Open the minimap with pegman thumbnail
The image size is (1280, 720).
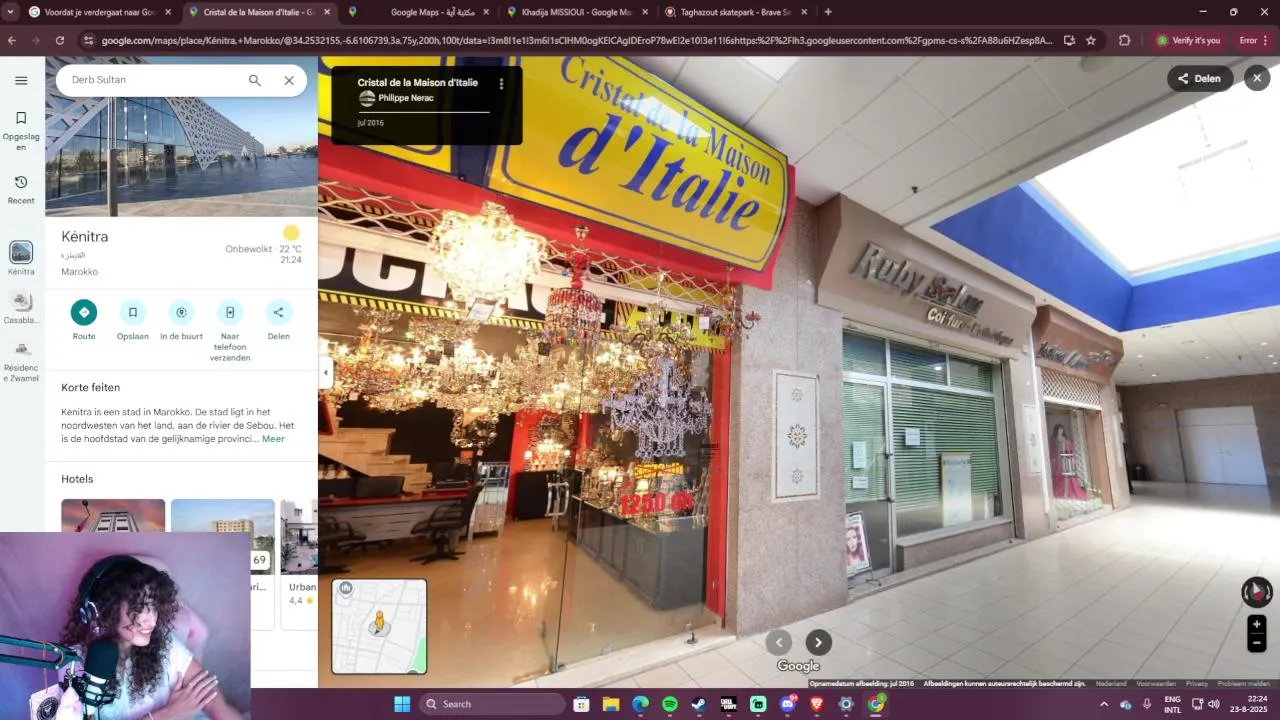click(379, 626)
